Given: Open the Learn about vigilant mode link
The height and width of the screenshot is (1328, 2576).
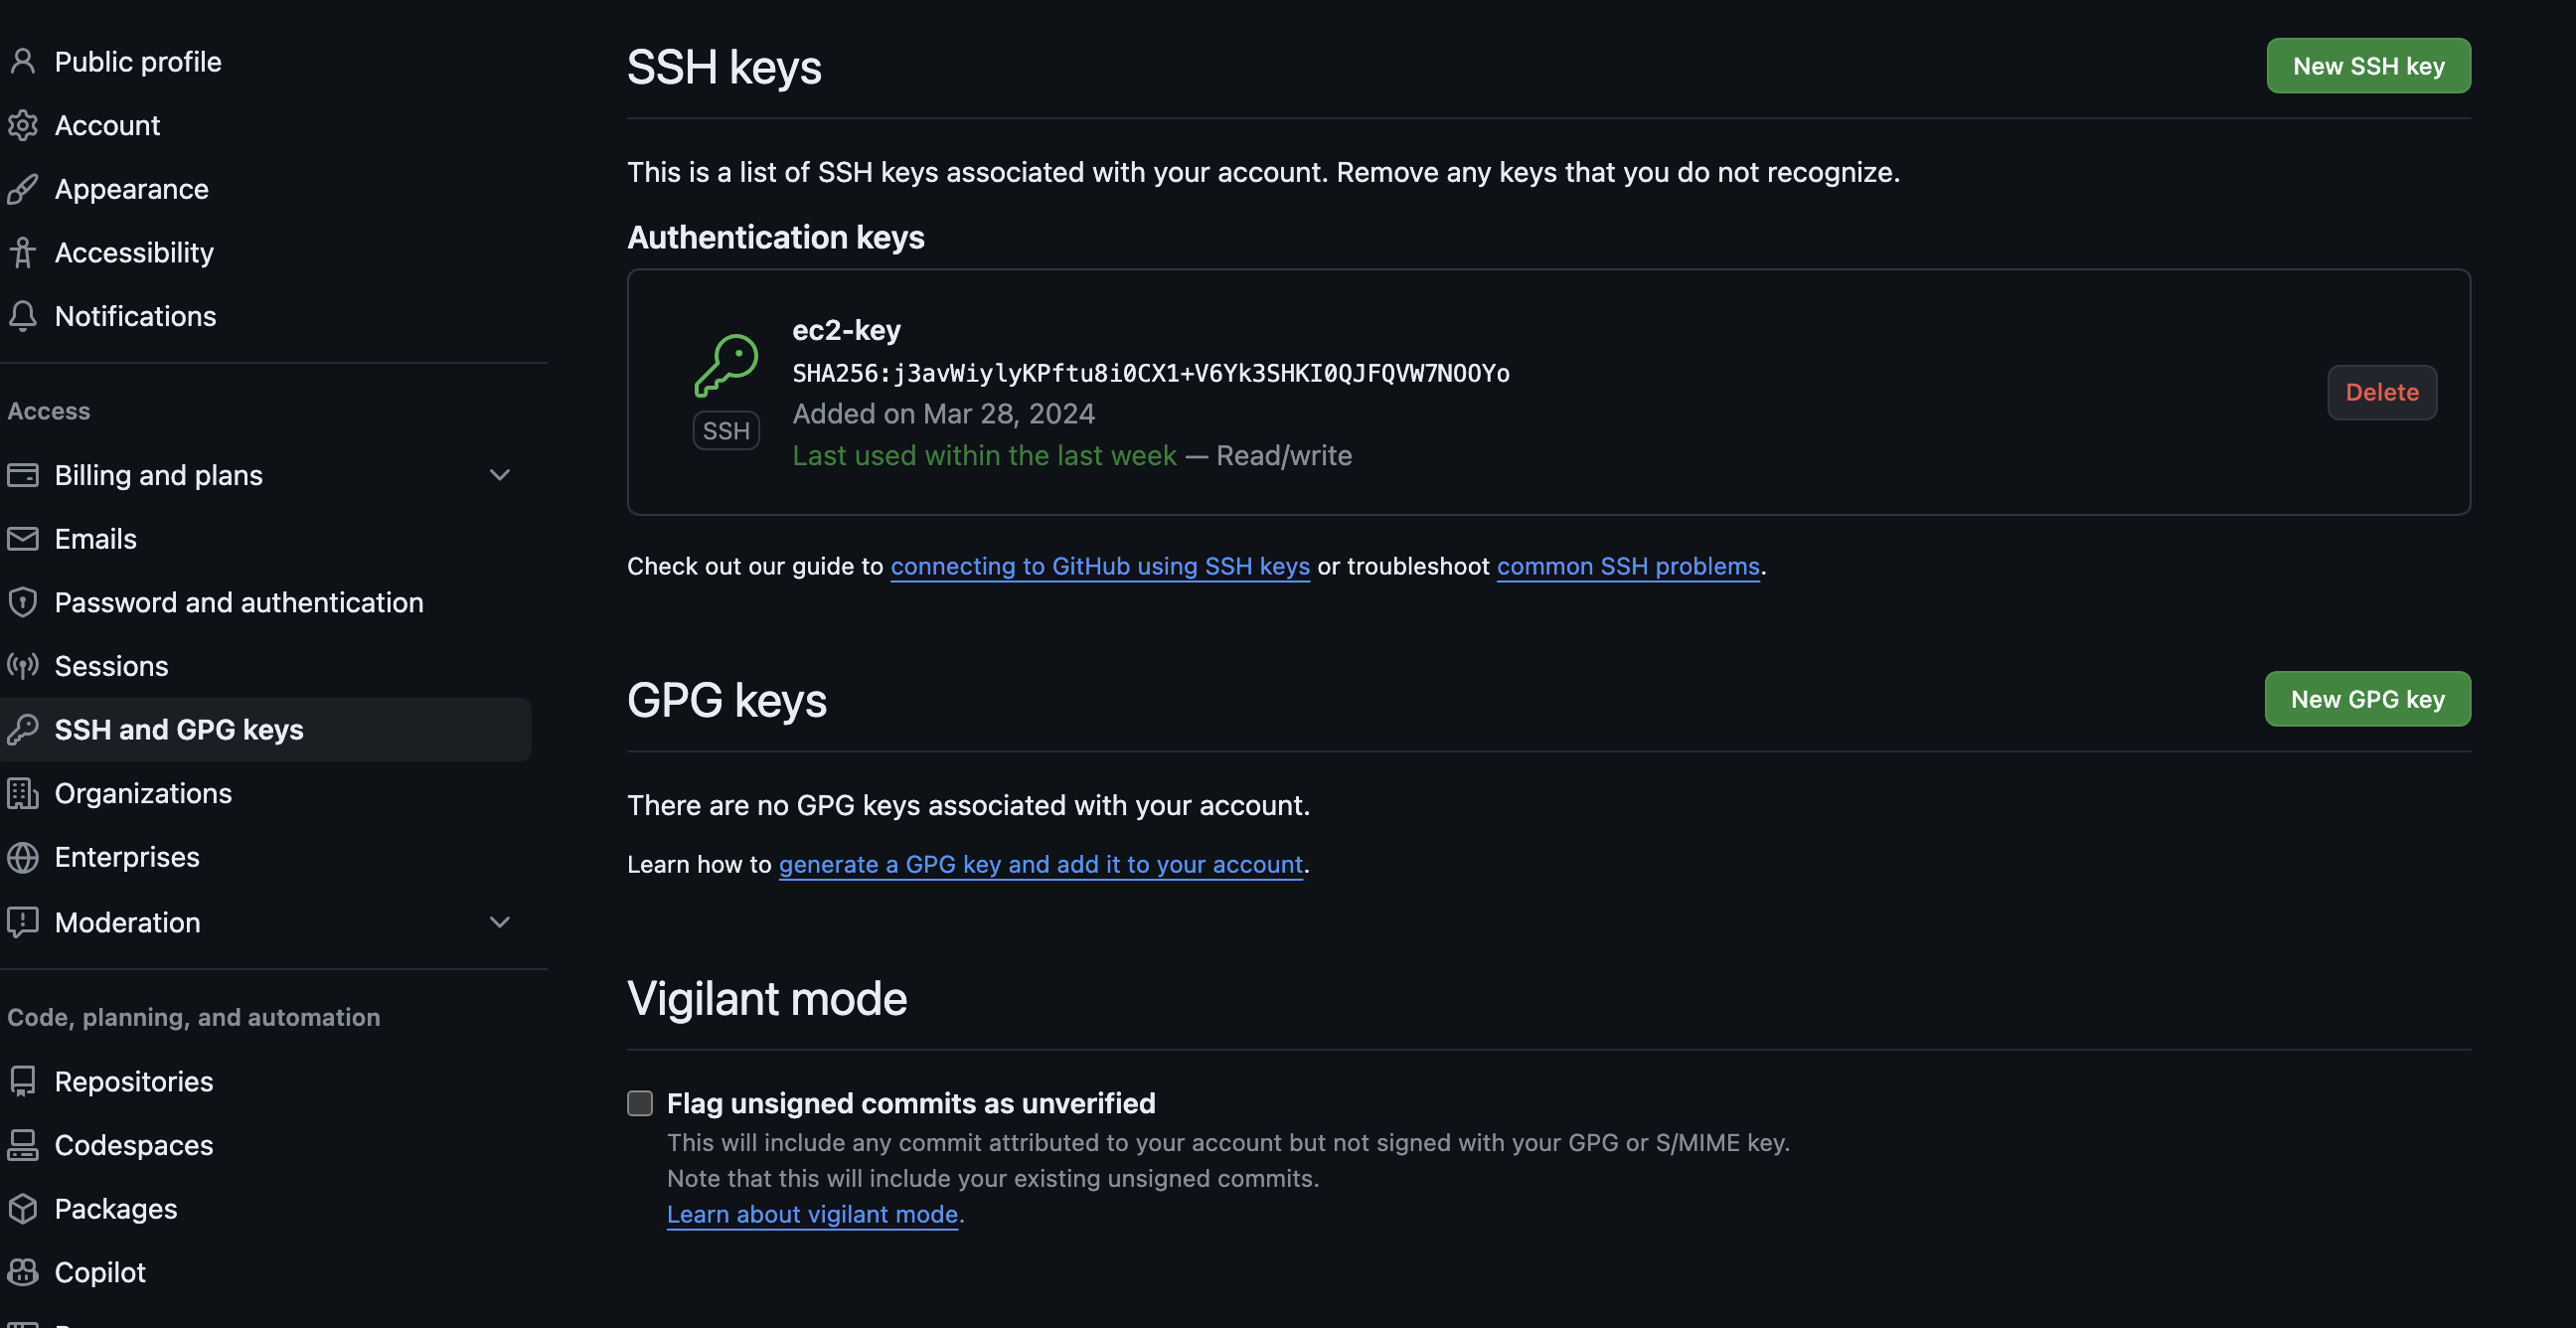Looking at the screenshot, I should (x=812, y=1214).
